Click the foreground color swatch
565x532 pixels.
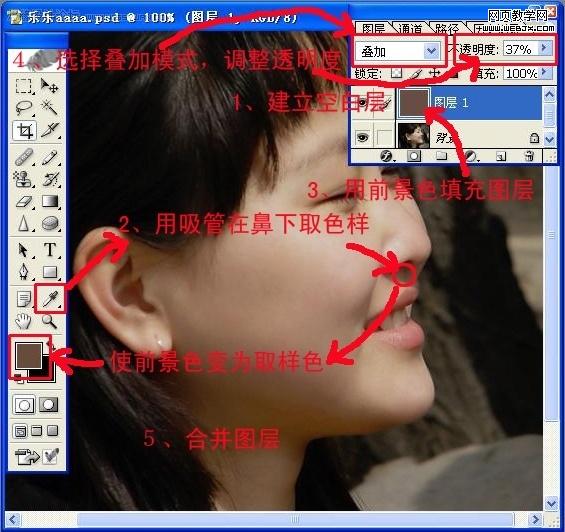coord(28,355)
